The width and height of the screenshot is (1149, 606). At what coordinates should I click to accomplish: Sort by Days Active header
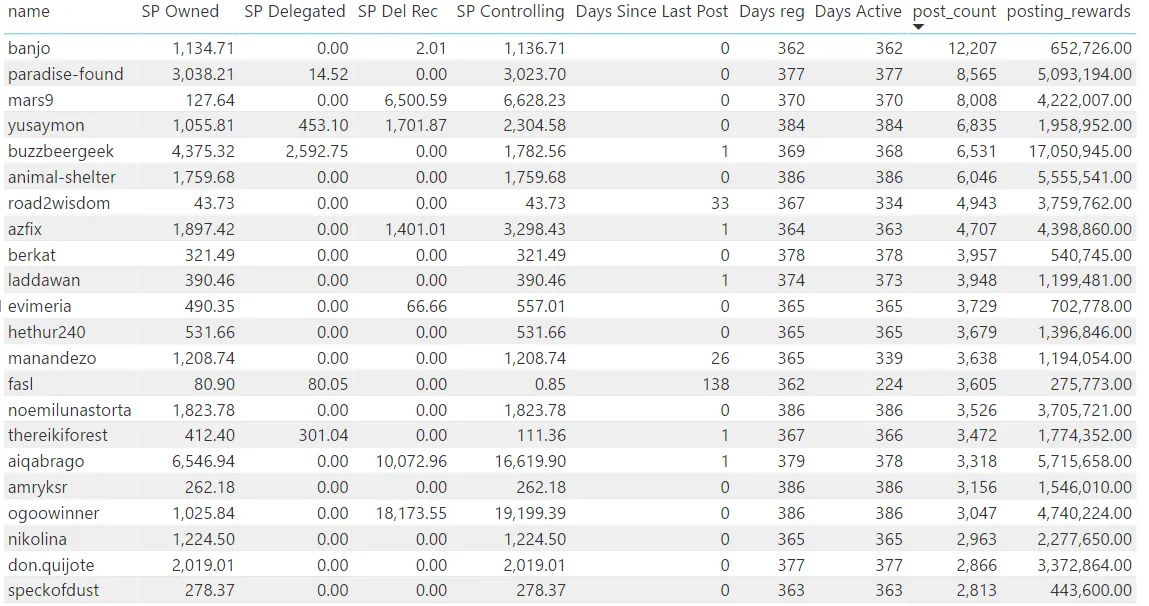point(858,12)
